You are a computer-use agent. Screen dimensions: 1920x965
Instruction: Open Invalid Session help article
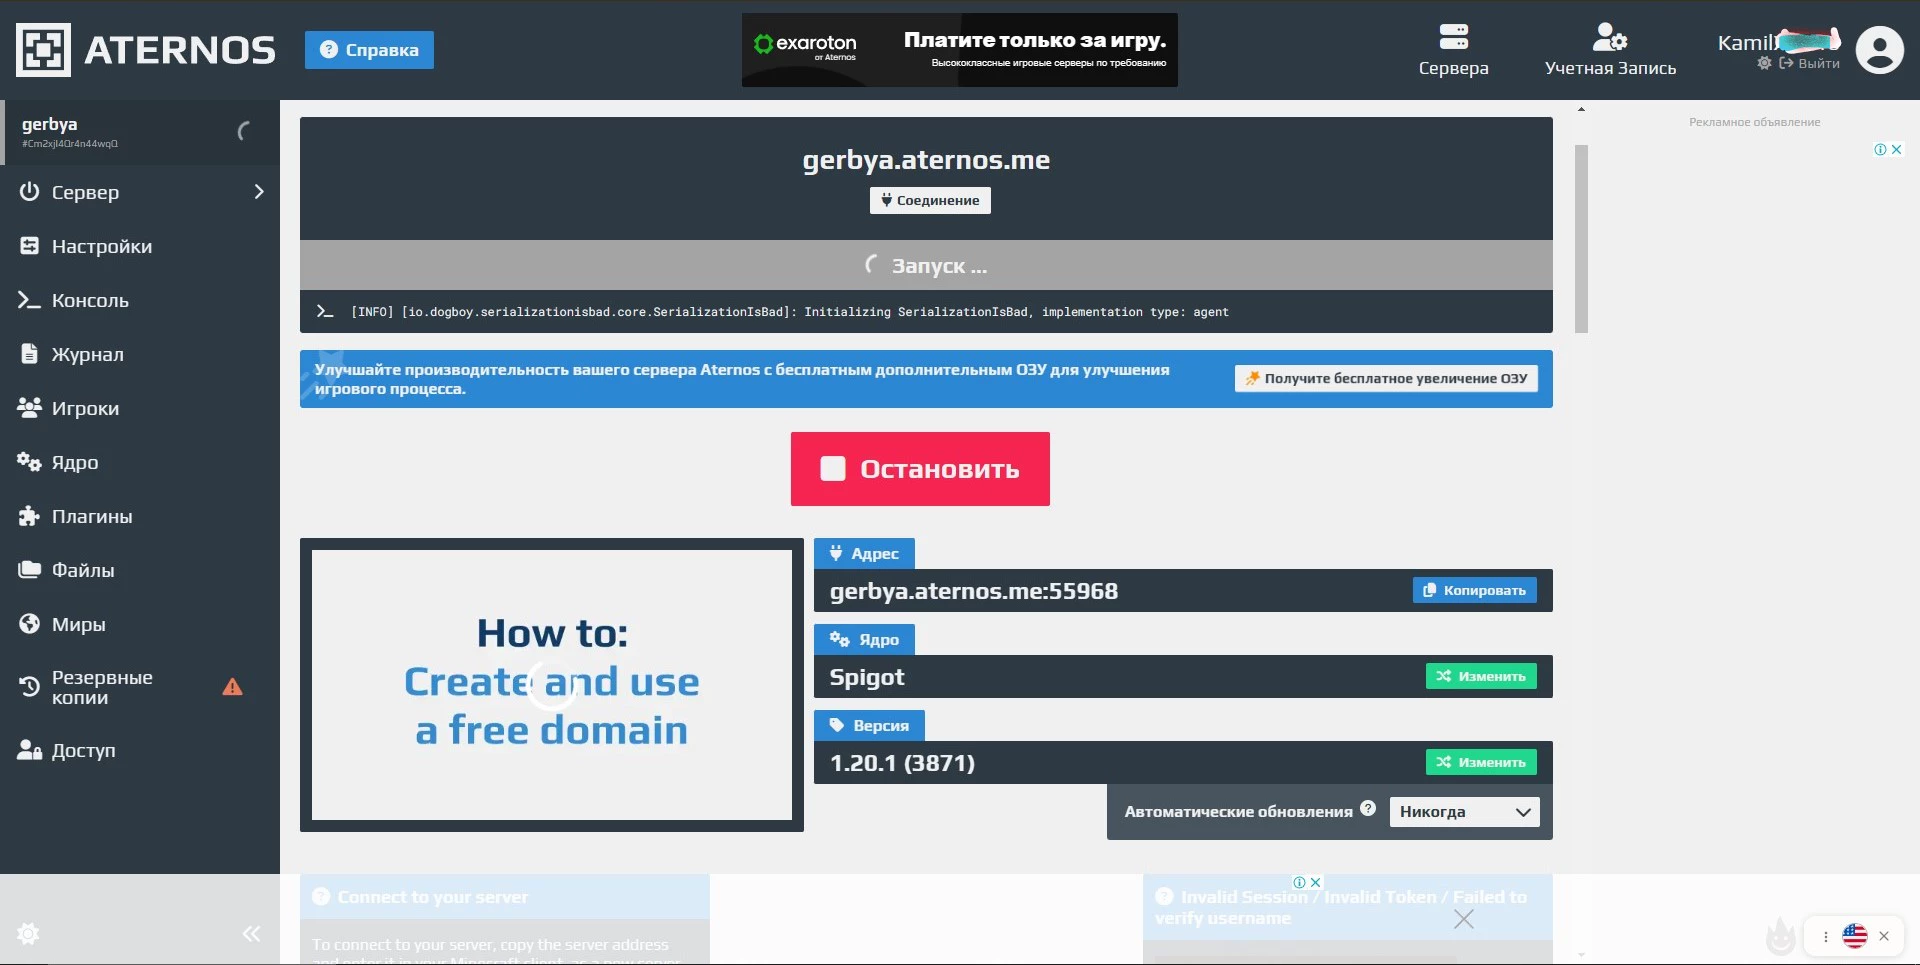click(x=1348, y=908)
